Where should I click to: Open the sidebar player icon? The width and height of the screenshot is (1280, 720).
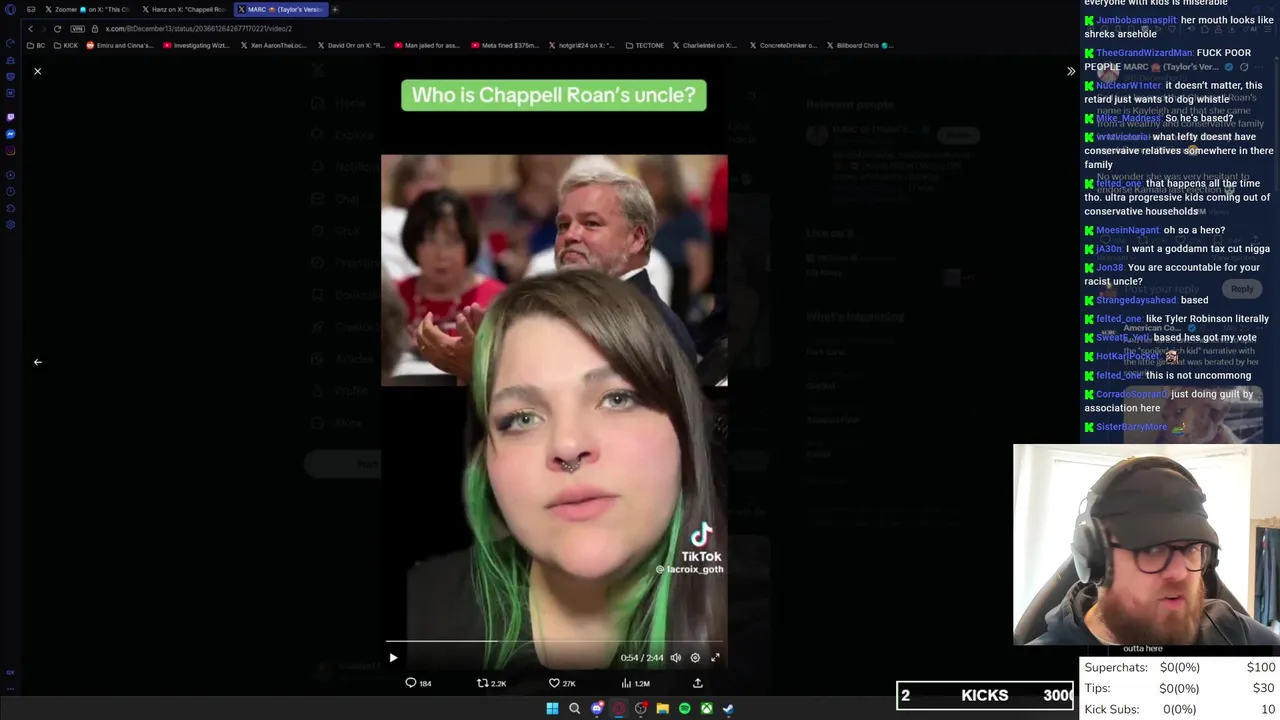[10, 174]
